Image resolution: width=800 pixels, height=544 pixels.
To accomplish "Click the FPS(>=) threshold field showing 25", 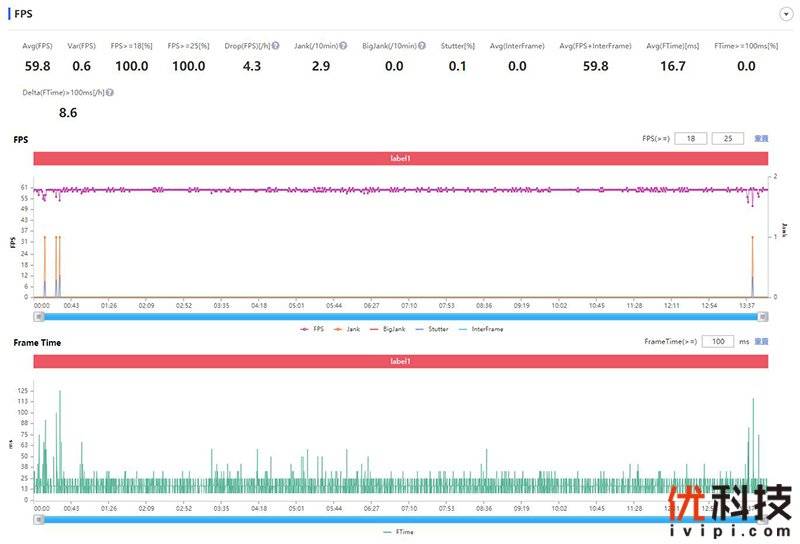I will point(728,138).
